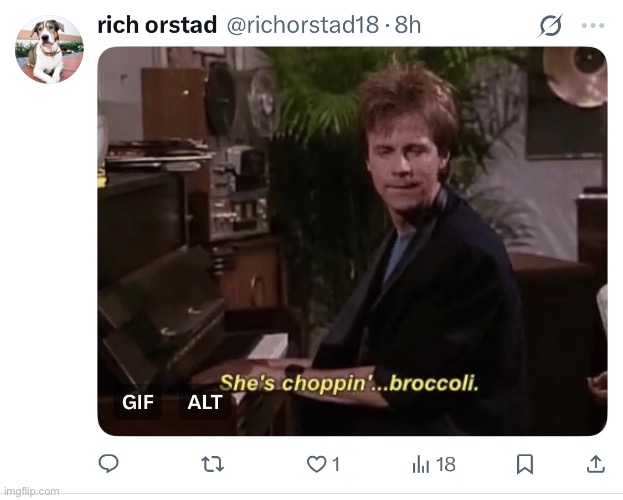Screen dimensions: 623x500
Task: Click the view count number 18
Action: click(446, 464)
